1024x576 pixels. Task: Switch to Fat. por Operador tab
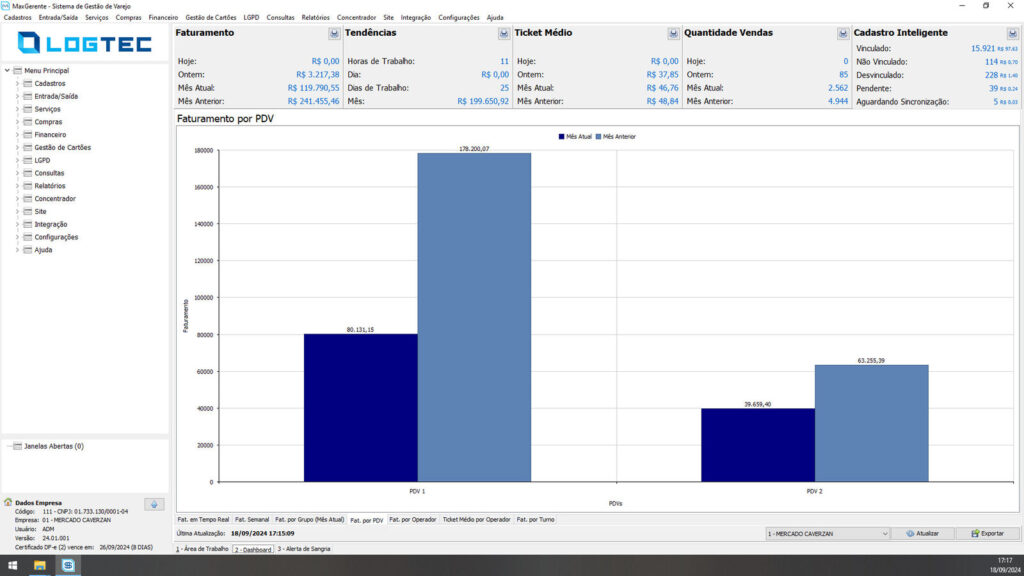point(413,520)
